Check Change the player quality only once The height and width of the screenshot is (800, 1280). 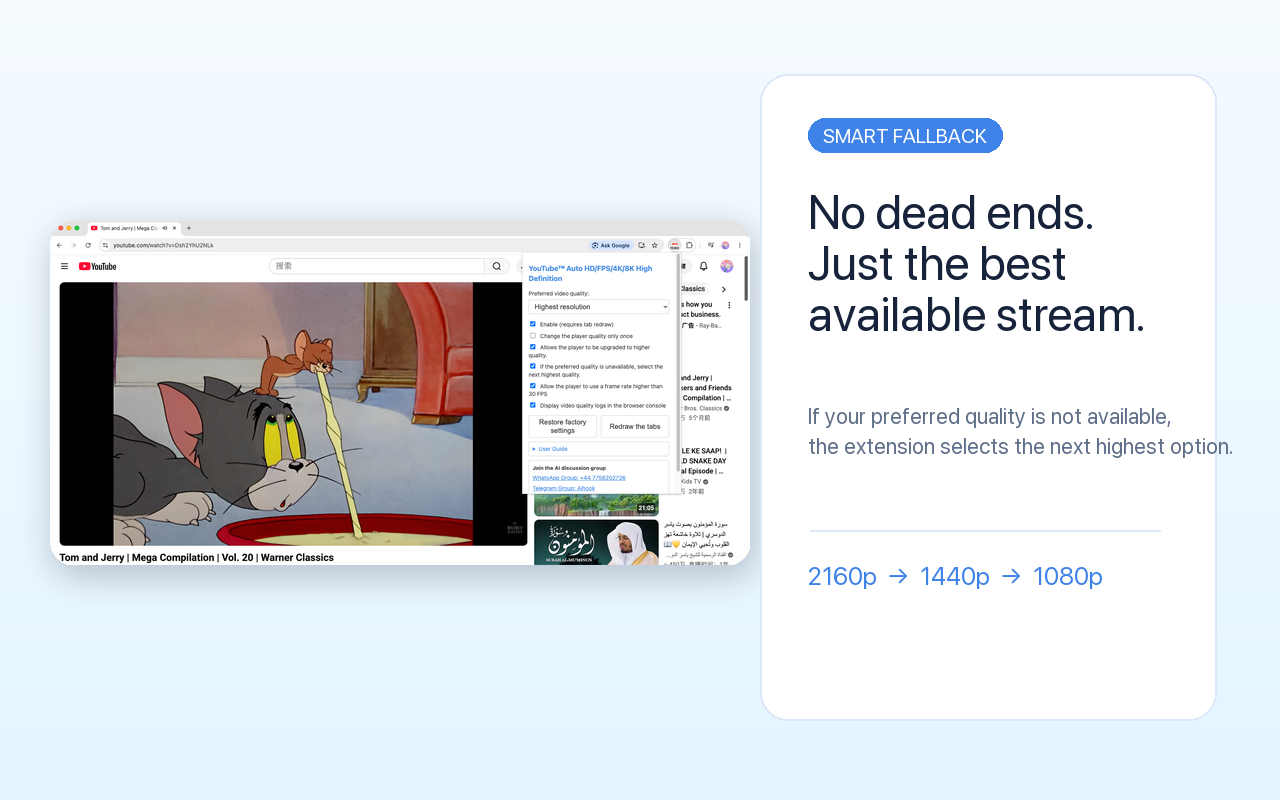[x=533, y=336]
